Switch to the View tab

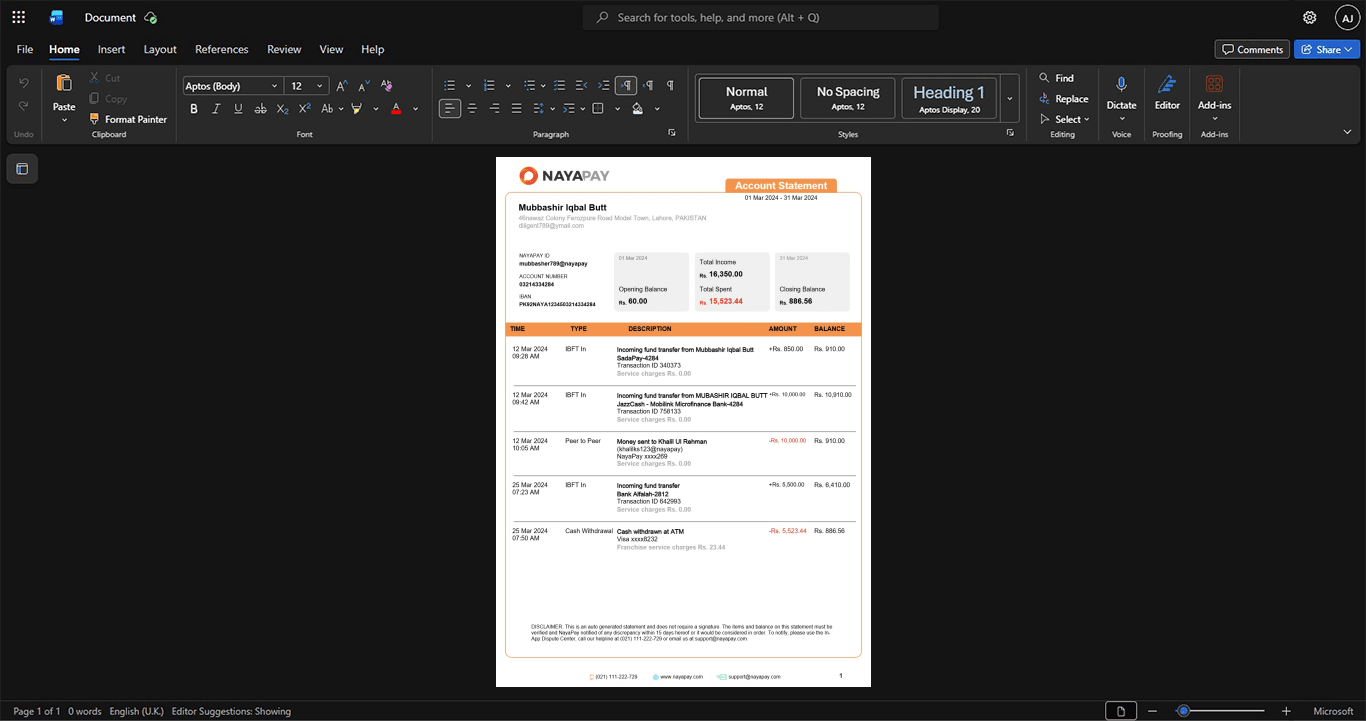pyautogui.click(x=331, y=49)
